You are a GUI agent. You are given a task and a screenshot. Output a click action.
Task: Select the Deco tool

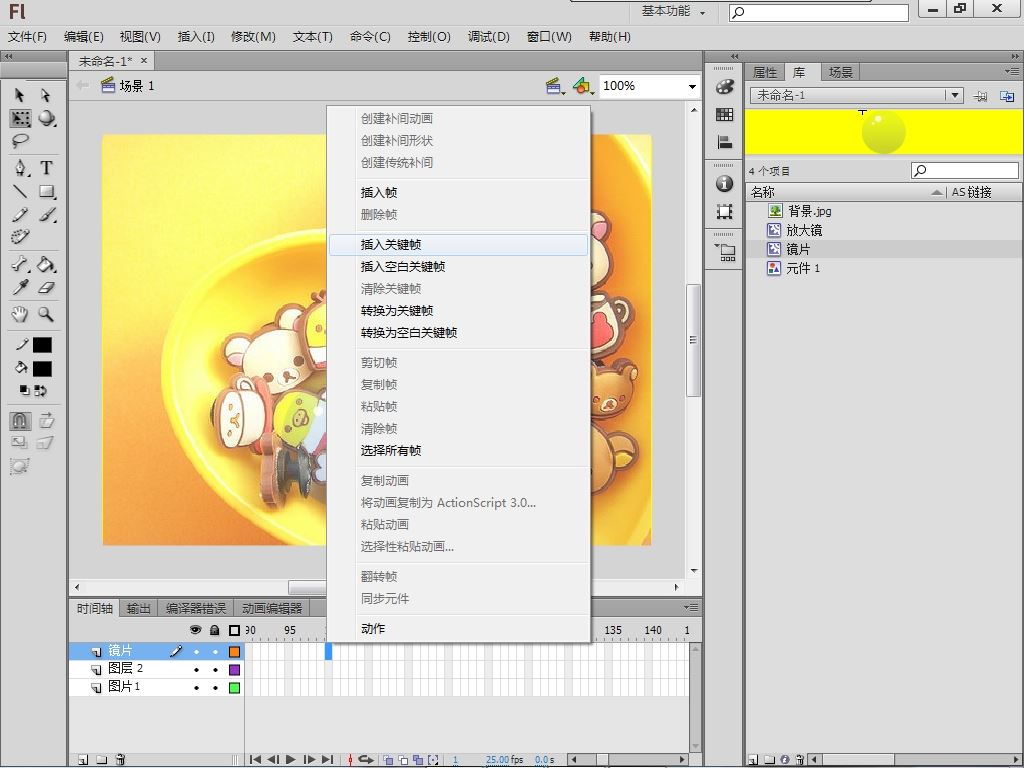20,236
